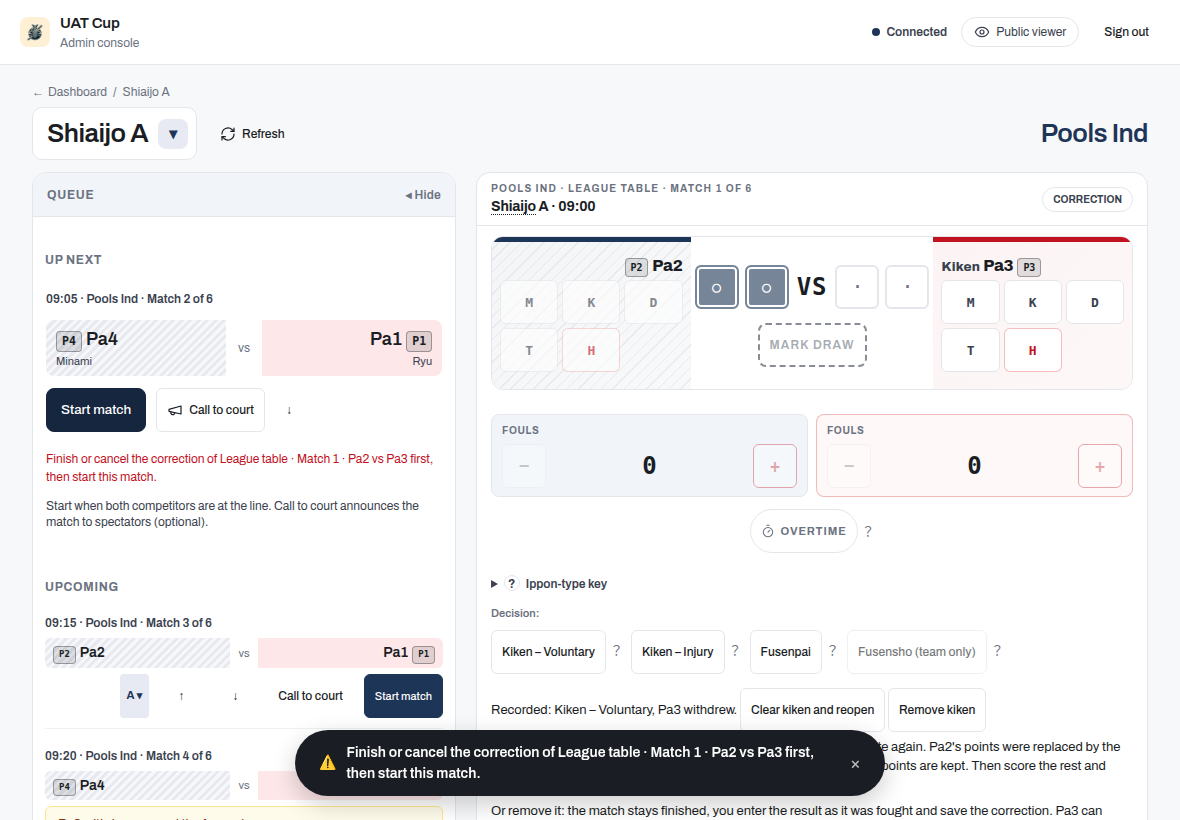Image resolution: width=1180 pixels, height=820 pixels.
Task: Dismiss the warning toast notification
Action: [x=855, y=764]
